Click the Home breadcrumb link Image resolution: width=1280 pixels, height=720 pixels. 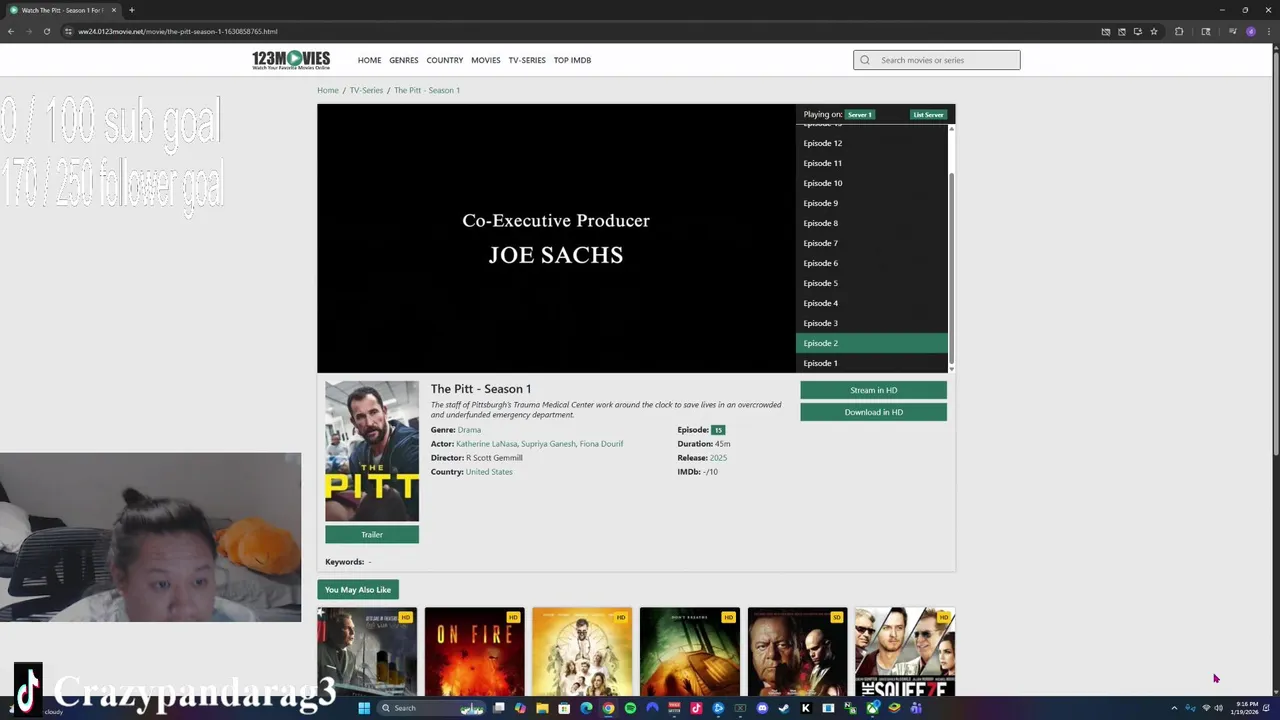(328, 90)
